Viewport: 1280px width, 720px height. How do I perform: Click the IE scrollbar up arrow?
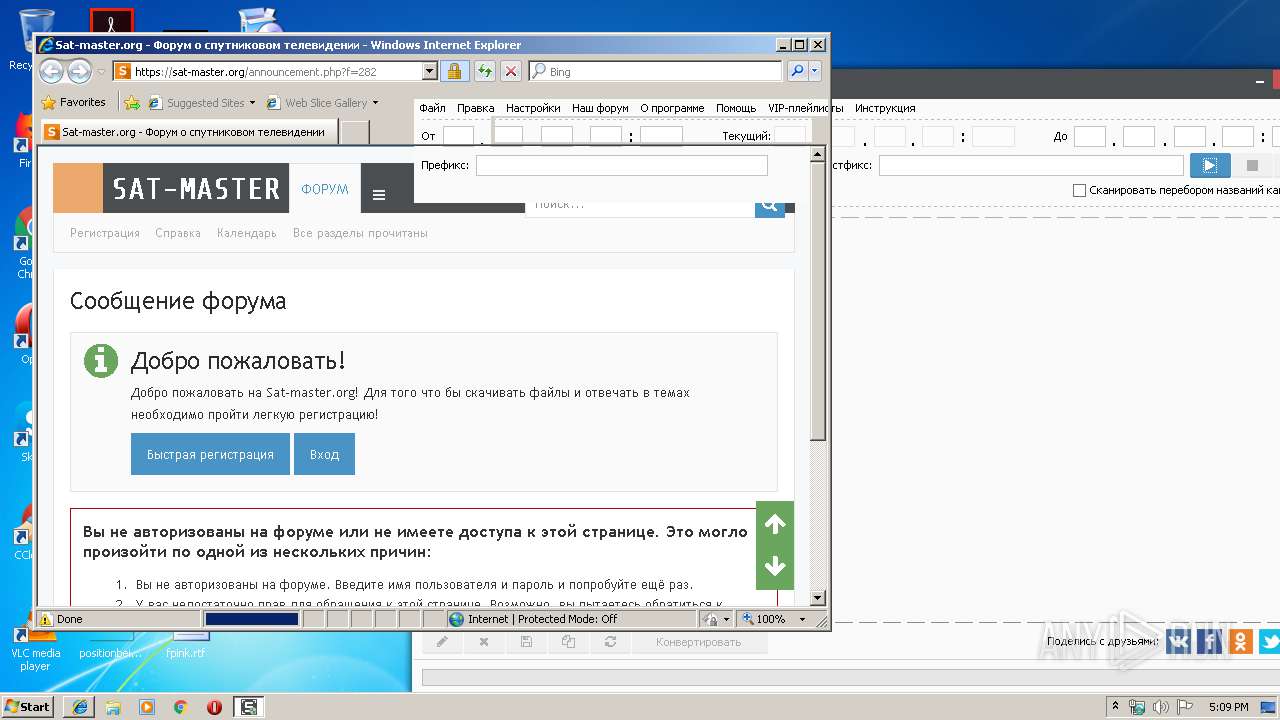[818, 155]
